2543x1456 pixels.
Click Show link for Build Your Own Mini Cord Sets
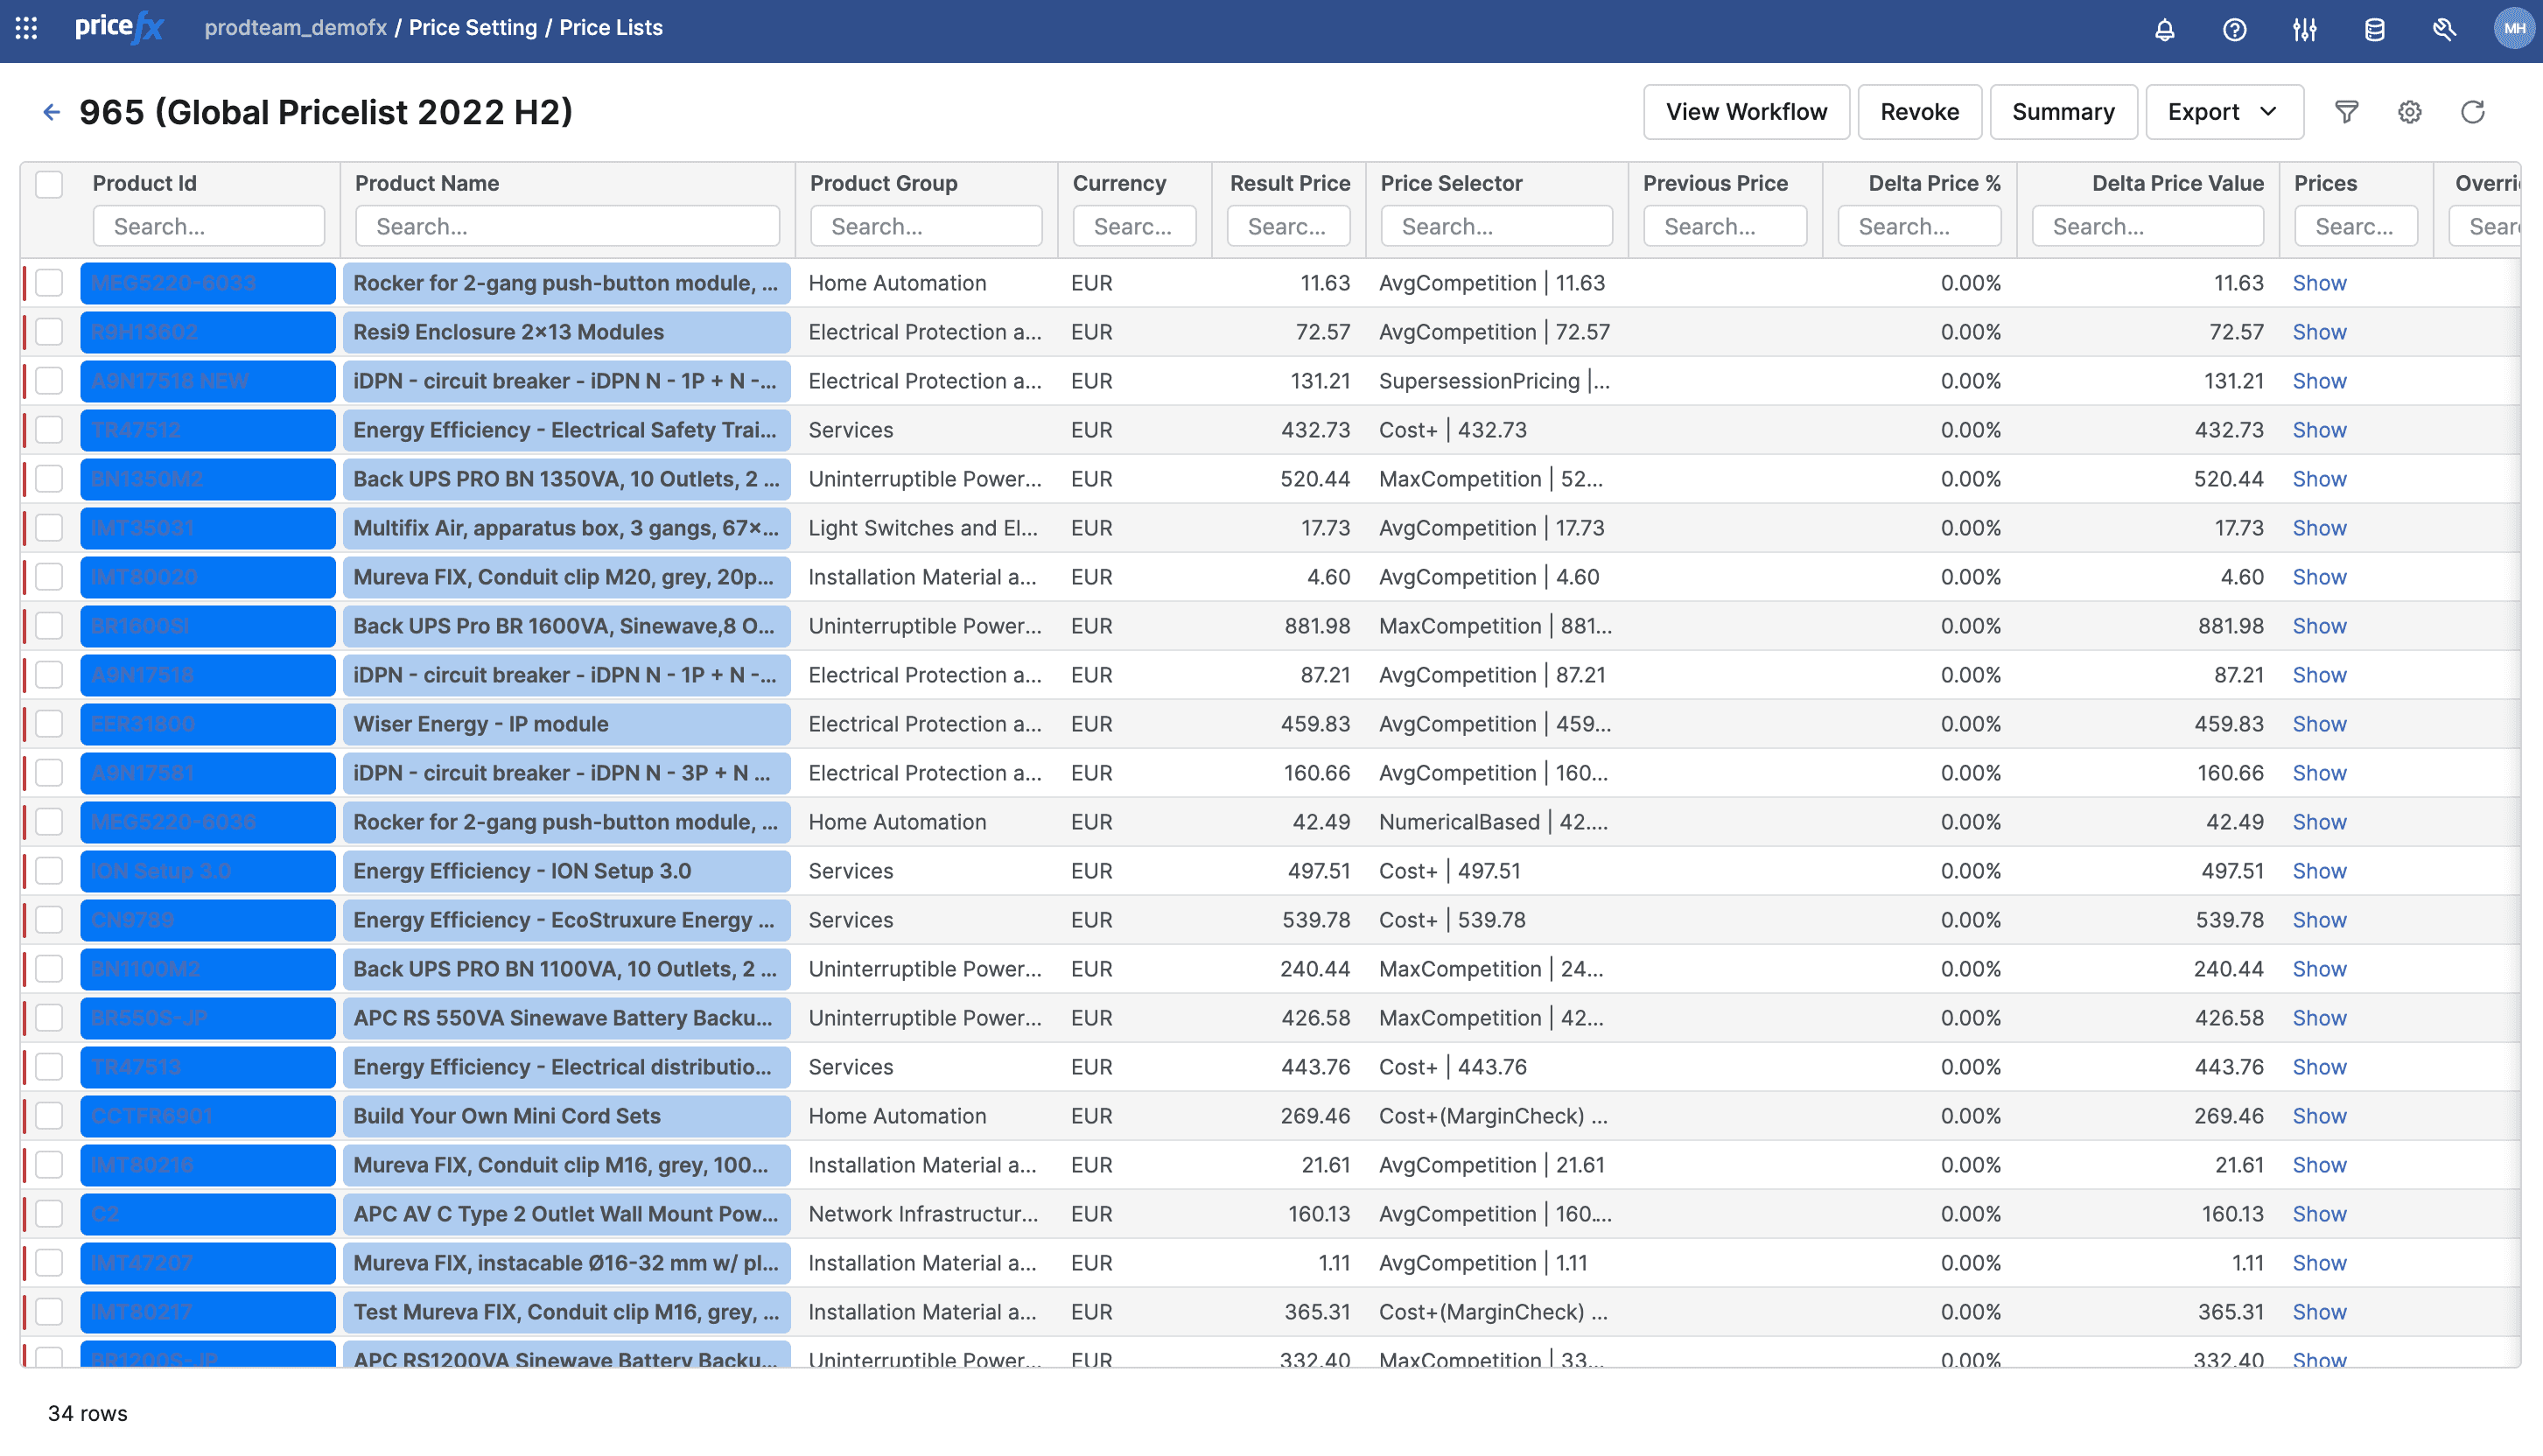coord(2318,1116)
